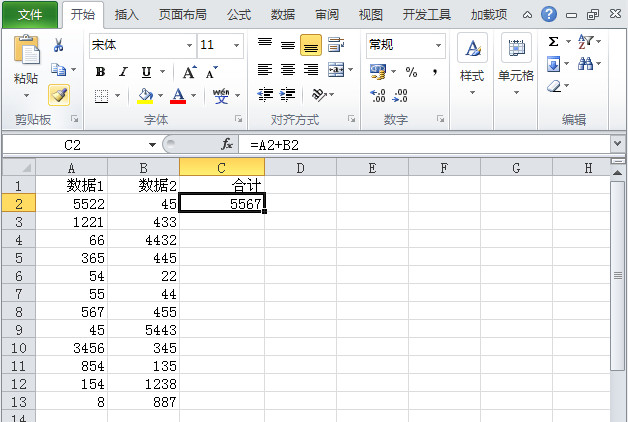Switch to the 数据 Data tab
628x422 pixels.
pyautogui.click(x=283, y=15)
